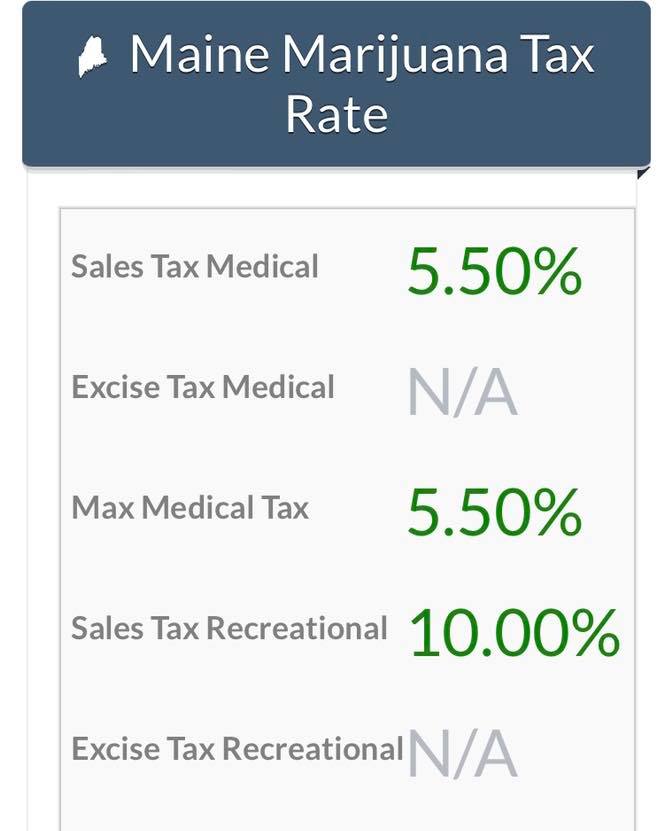Click the N/A value for Excise Tax Recreational
The height and width of the screenshot is (831, 664).
pos(462,753)
